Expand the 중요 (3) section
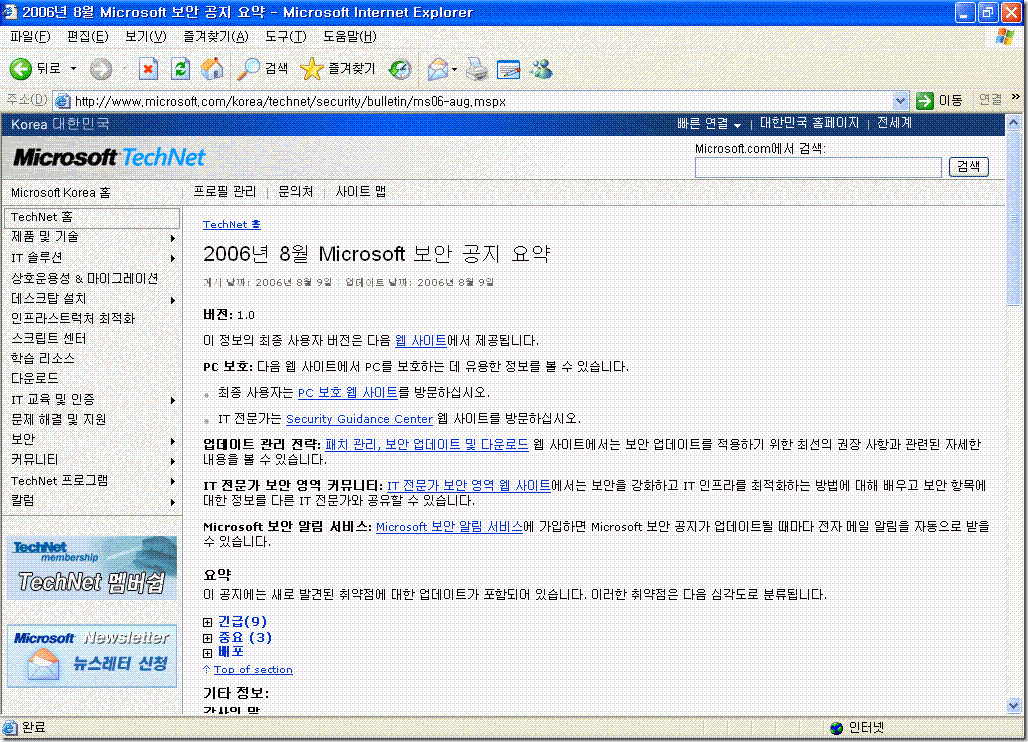1028x742 pixels. coord(207,638)
